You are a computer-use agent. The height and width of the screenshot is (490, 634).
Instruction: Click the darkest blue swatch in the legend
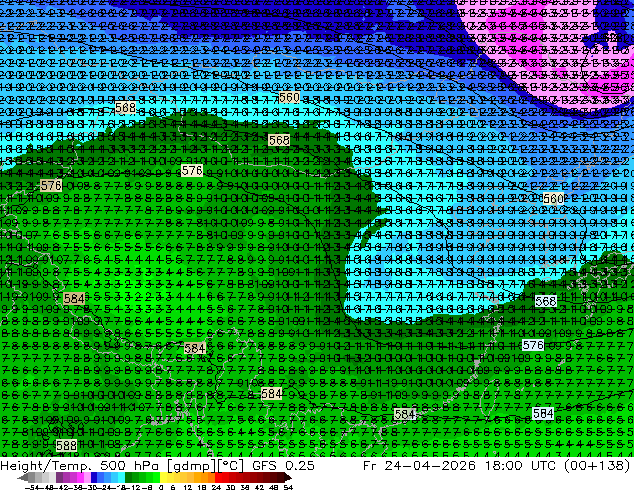pos(94,478)
